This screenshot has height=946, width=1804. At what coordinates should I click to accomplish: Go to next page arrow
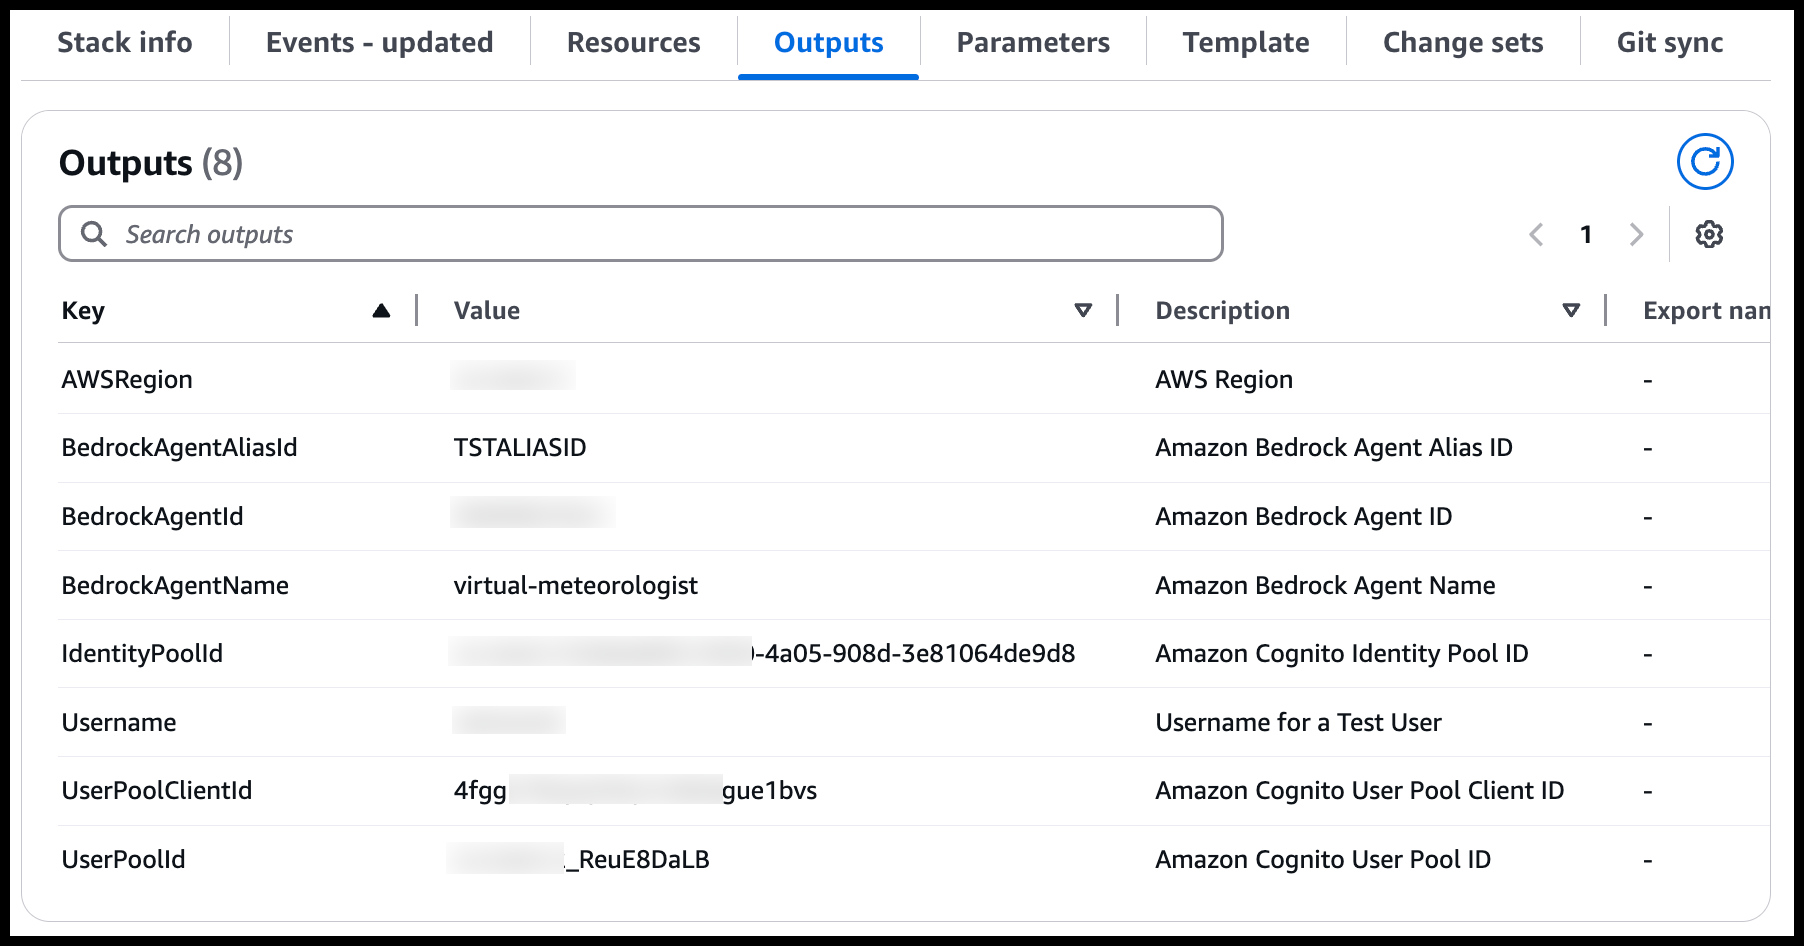tap(1636, 234)
